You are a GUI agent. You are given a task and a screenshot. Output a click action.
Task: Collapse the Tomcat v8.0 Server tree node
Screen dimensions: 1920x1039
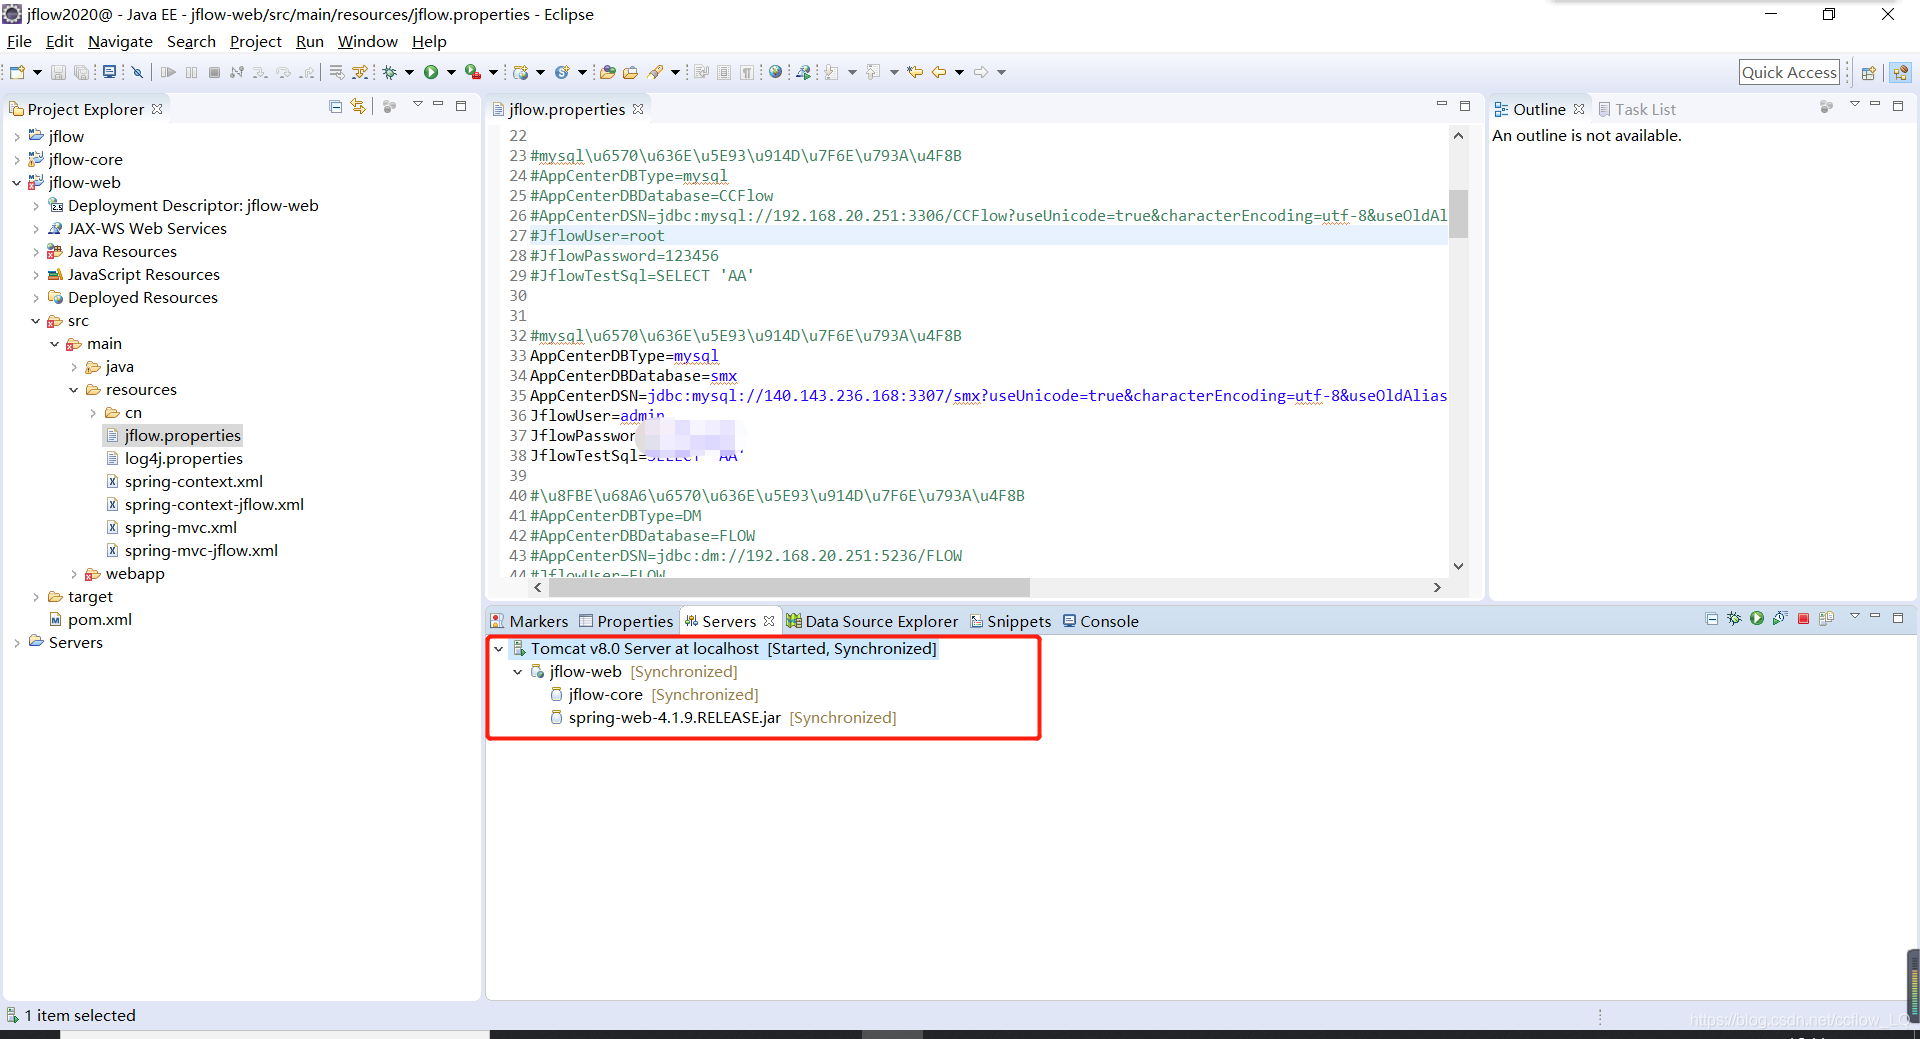[498, 649]
